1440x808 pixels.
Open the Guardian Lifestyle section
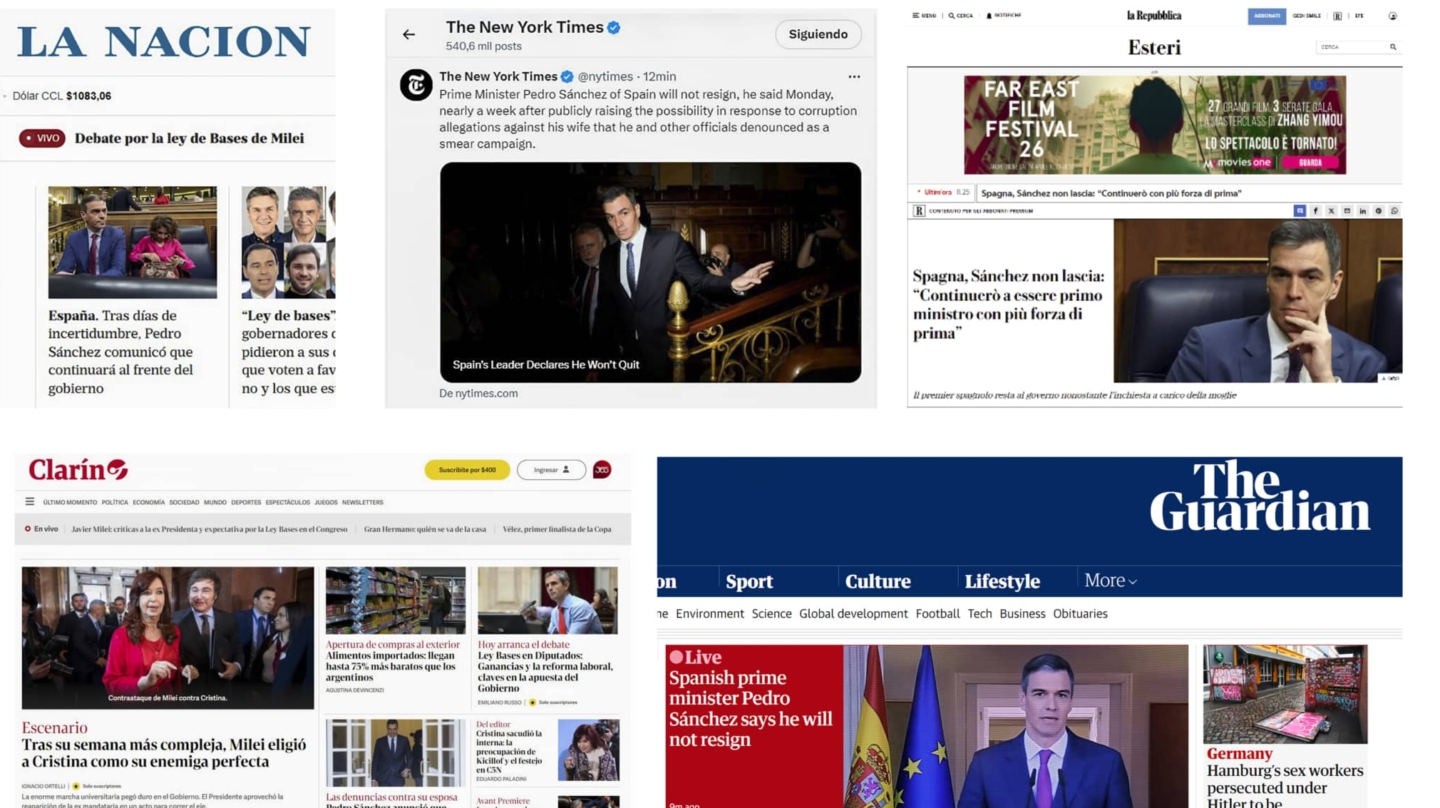click(1002, 582)
